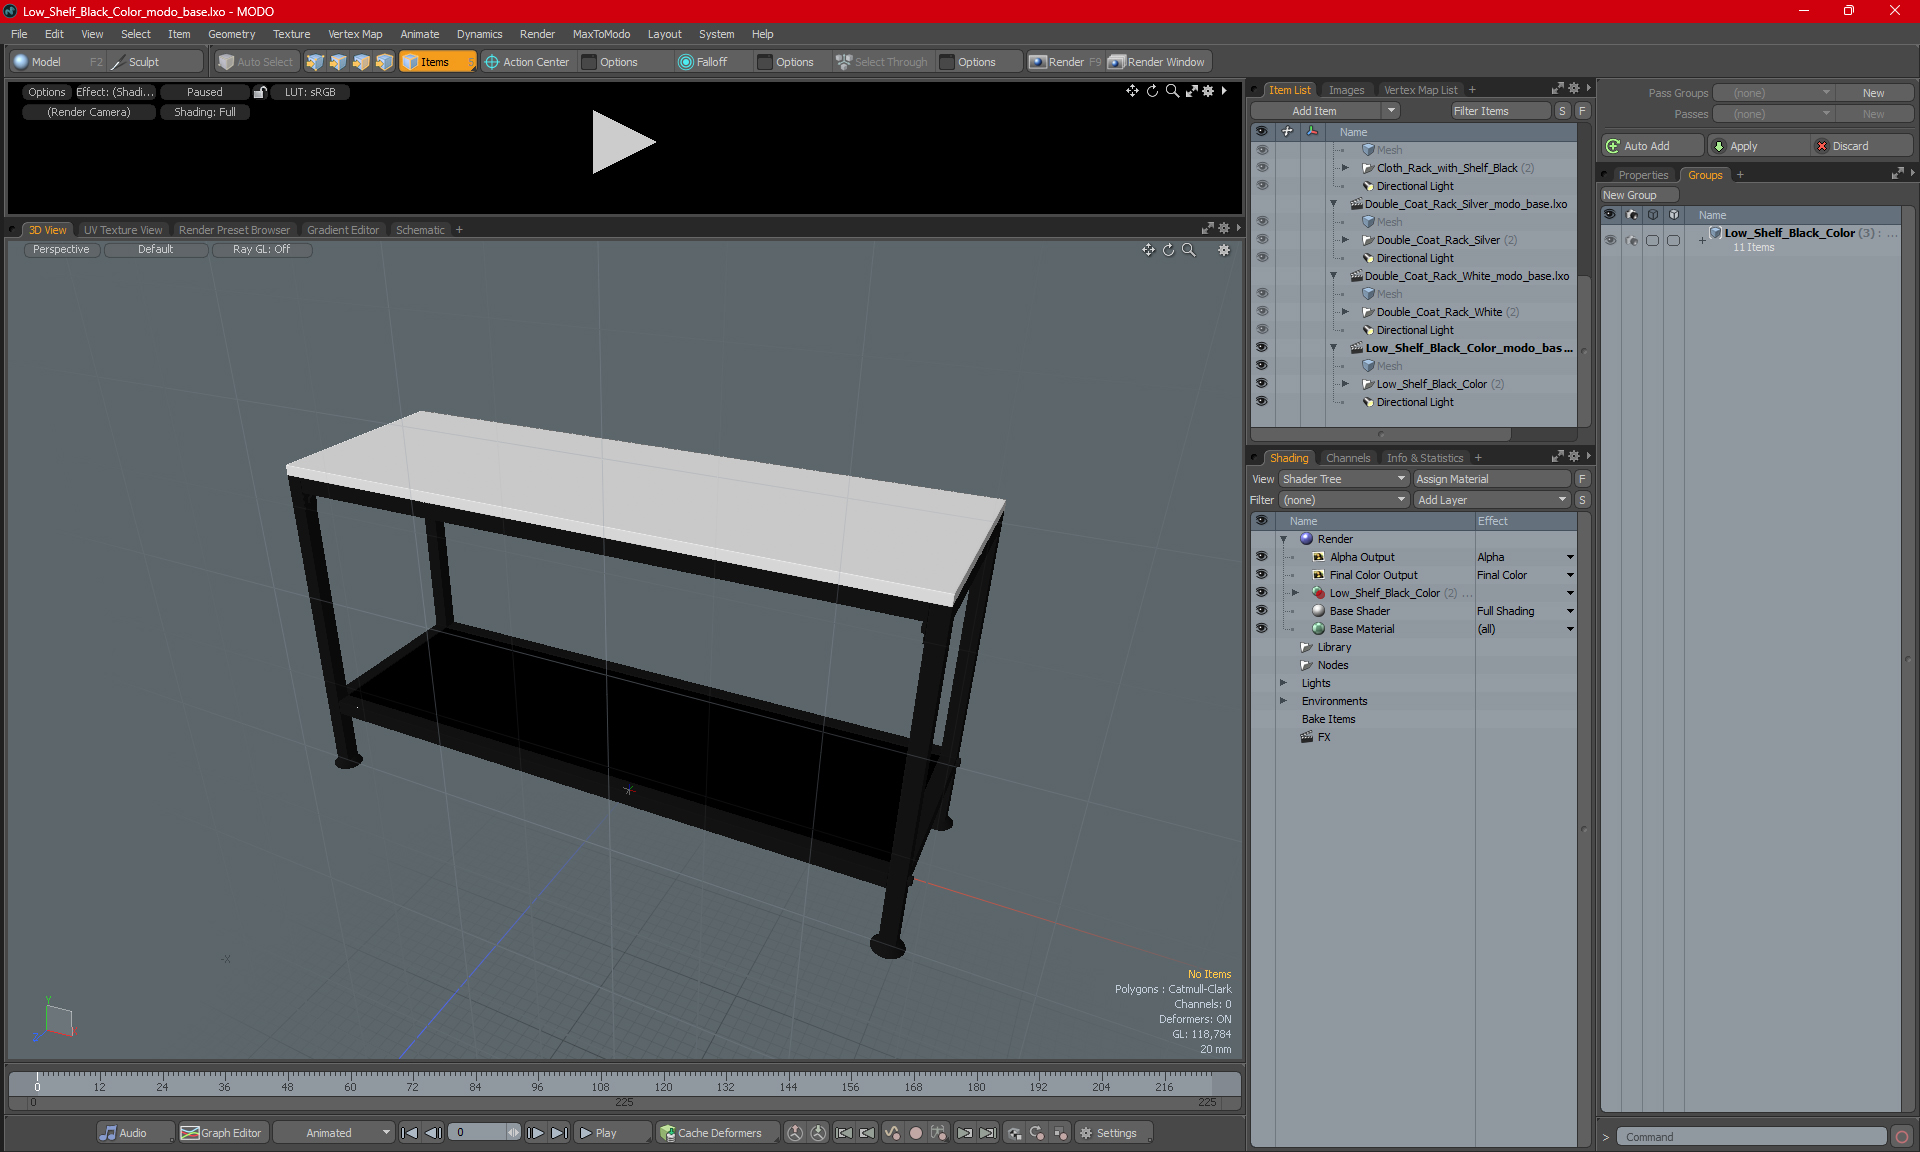Screen dimensions: 1920x1152
Task: Select the Sculpt mode brush icon
Action: [x=118, y=62]
